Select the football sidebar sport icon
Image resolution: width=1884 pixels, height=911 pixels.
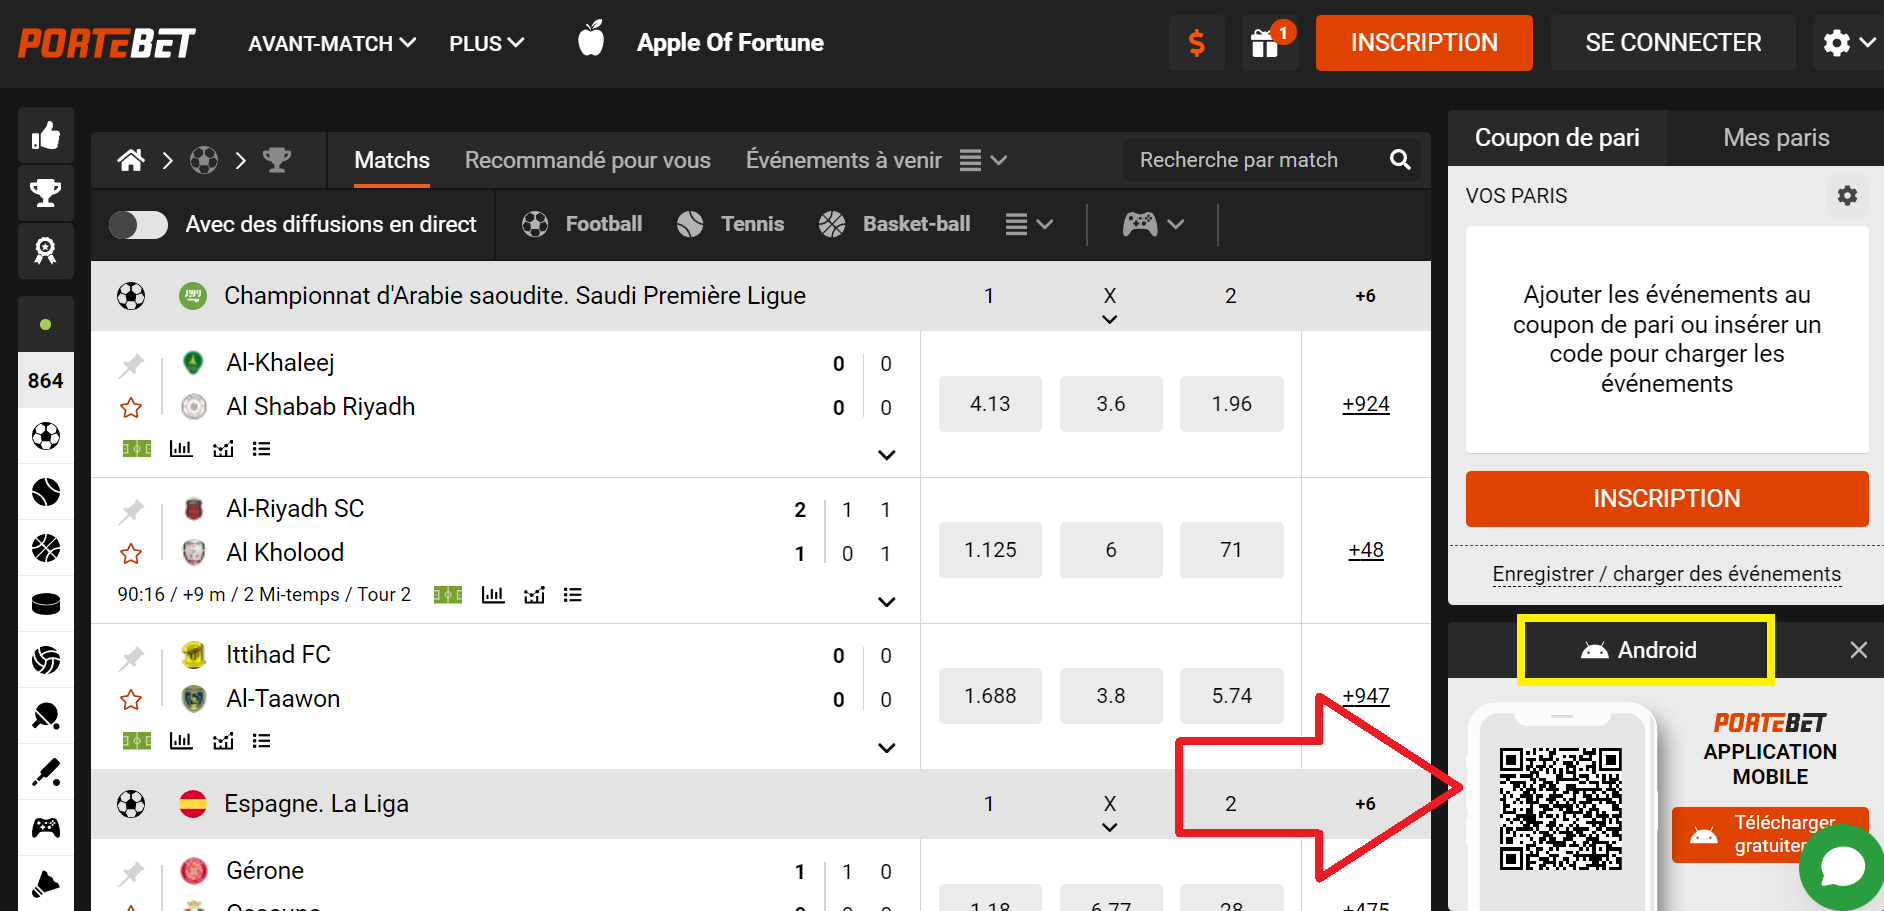point(46,436)
